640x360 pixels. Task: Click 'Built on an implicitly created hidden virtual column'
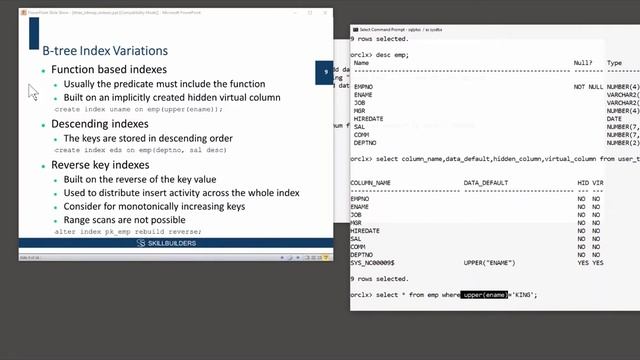(x=172, y=98)
